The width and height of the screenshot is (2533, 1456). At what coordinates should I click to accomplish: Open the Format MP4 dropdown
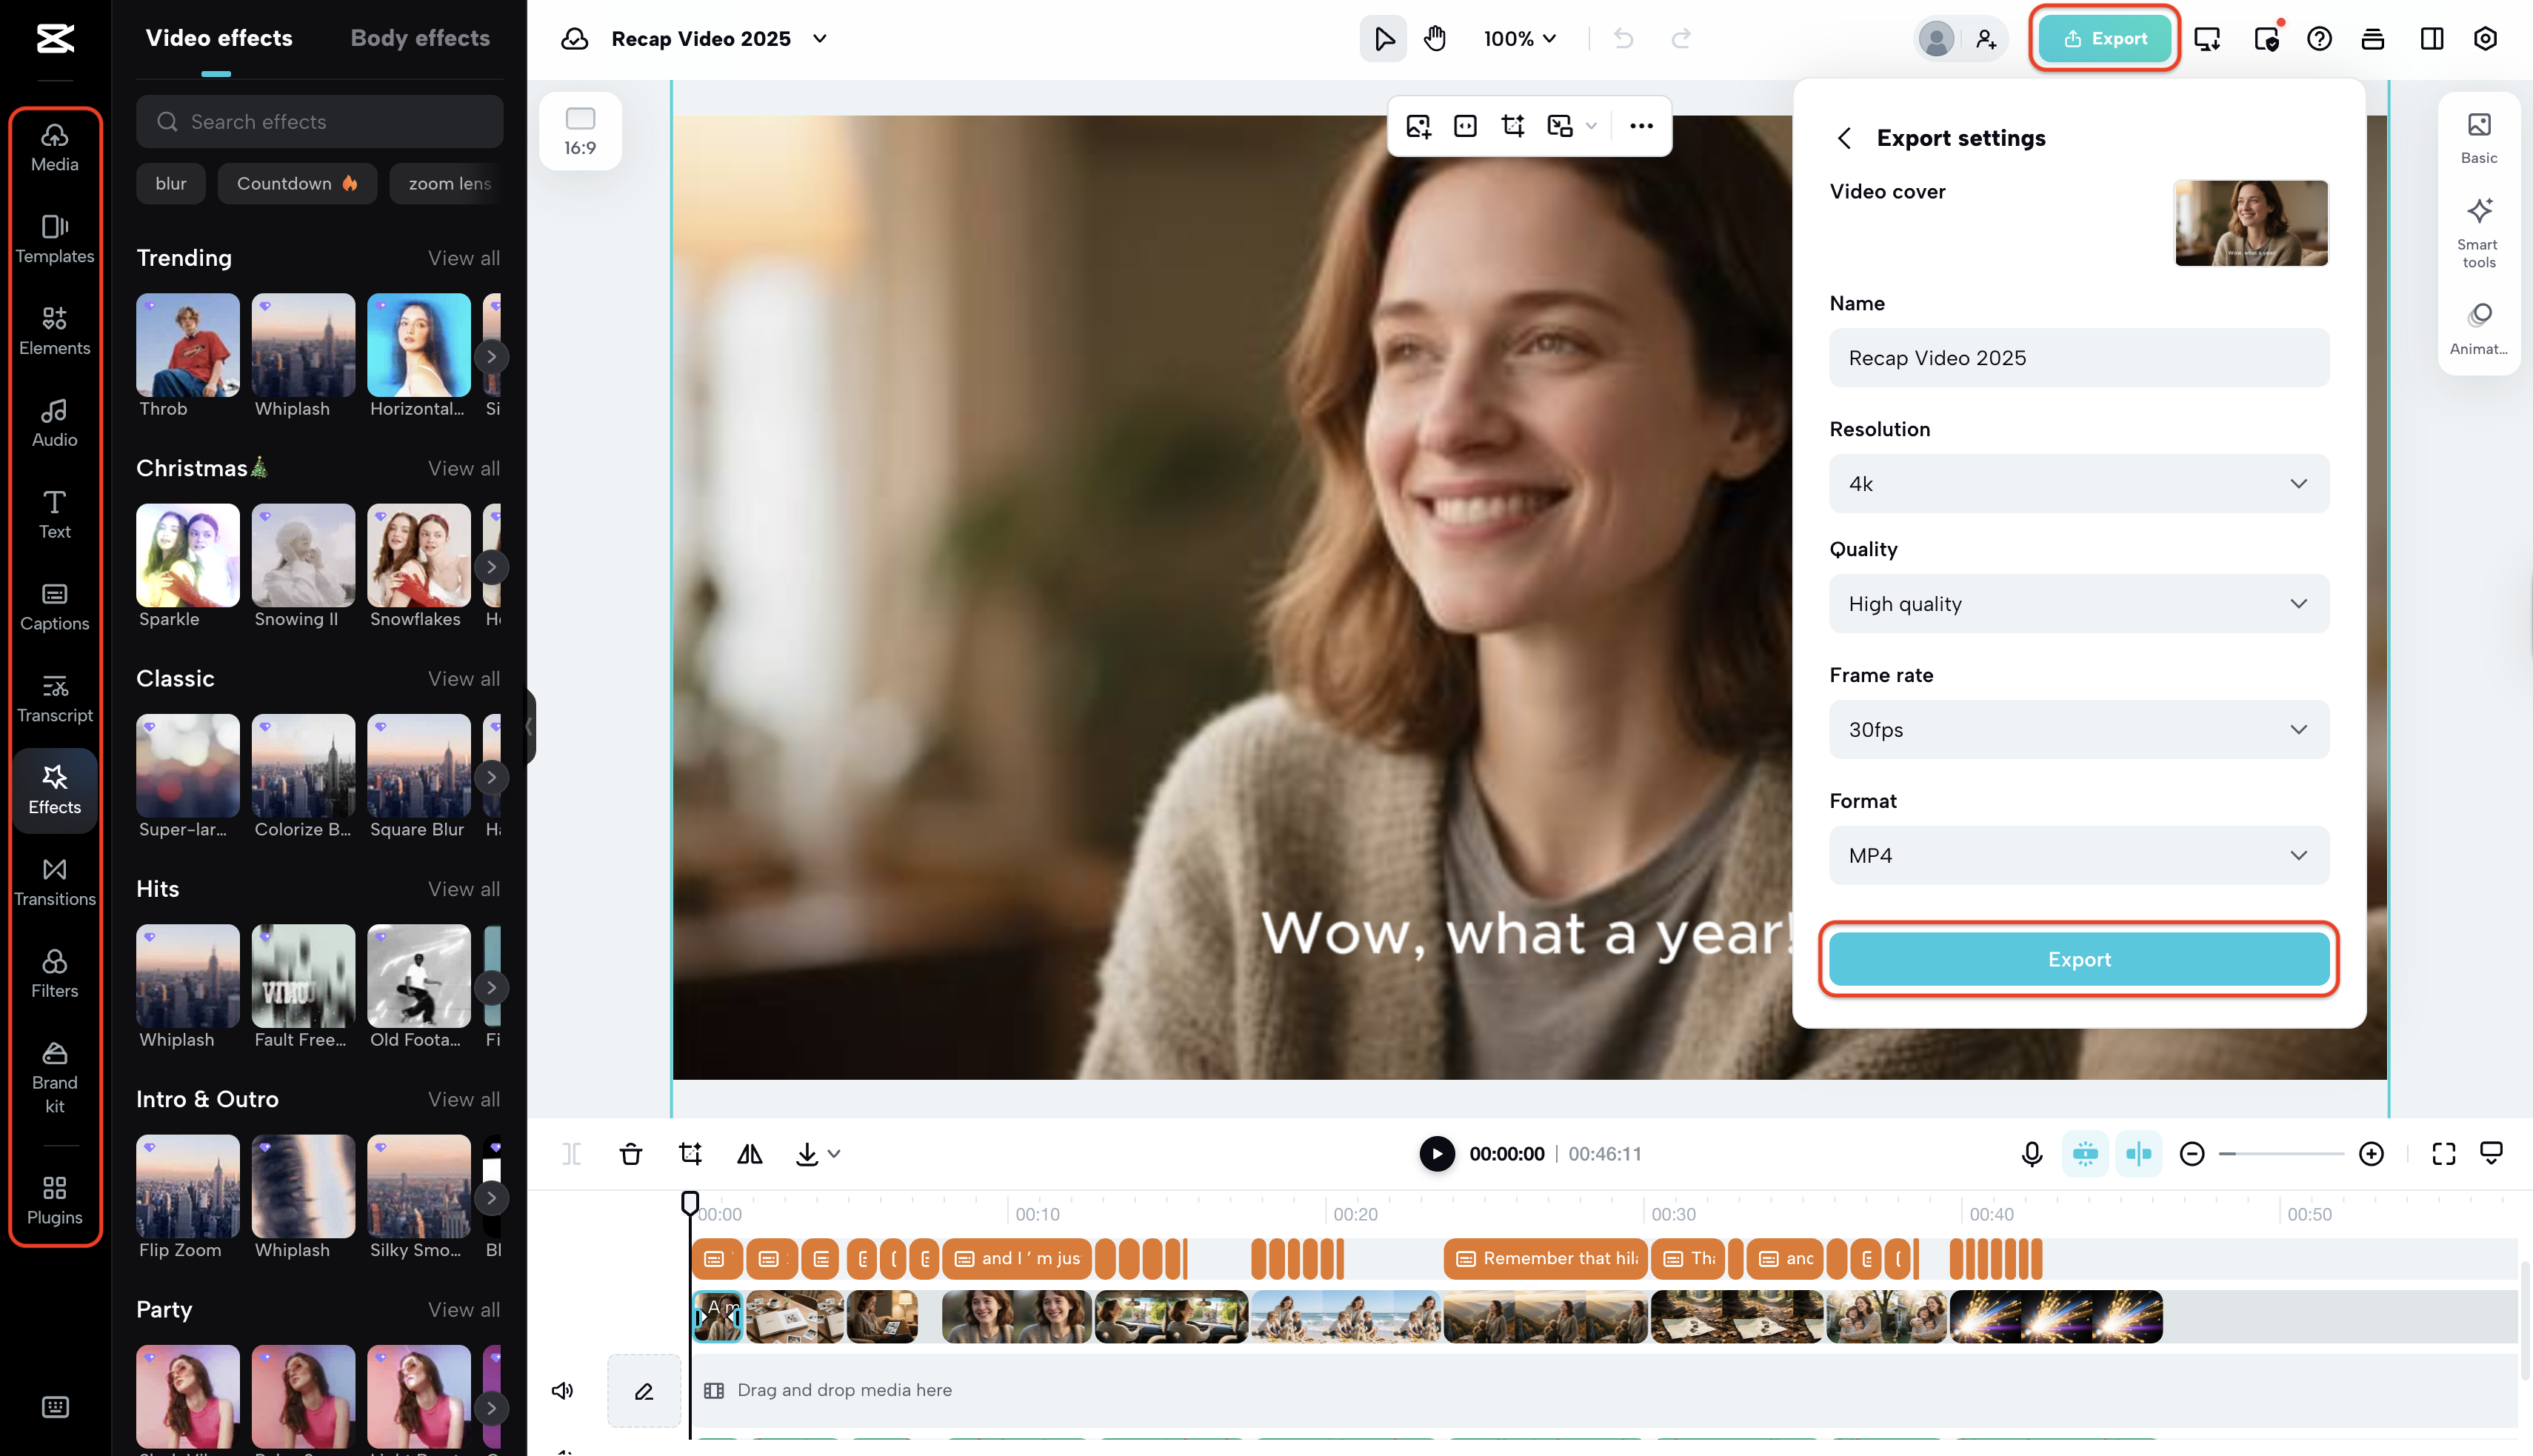[x=2078, y=855]
